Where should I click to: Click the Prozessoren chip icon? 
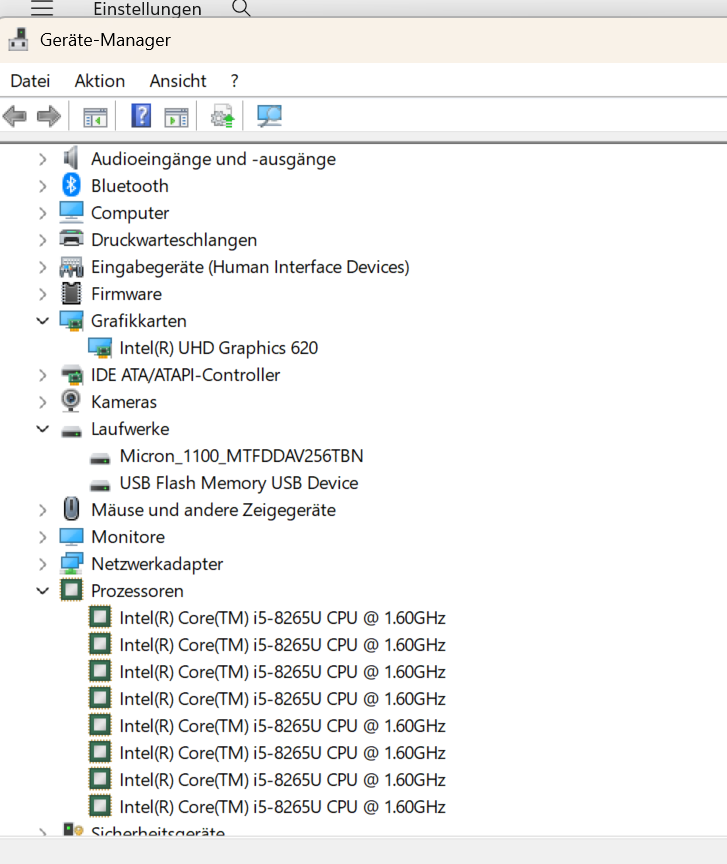click(x=71, y=590)
